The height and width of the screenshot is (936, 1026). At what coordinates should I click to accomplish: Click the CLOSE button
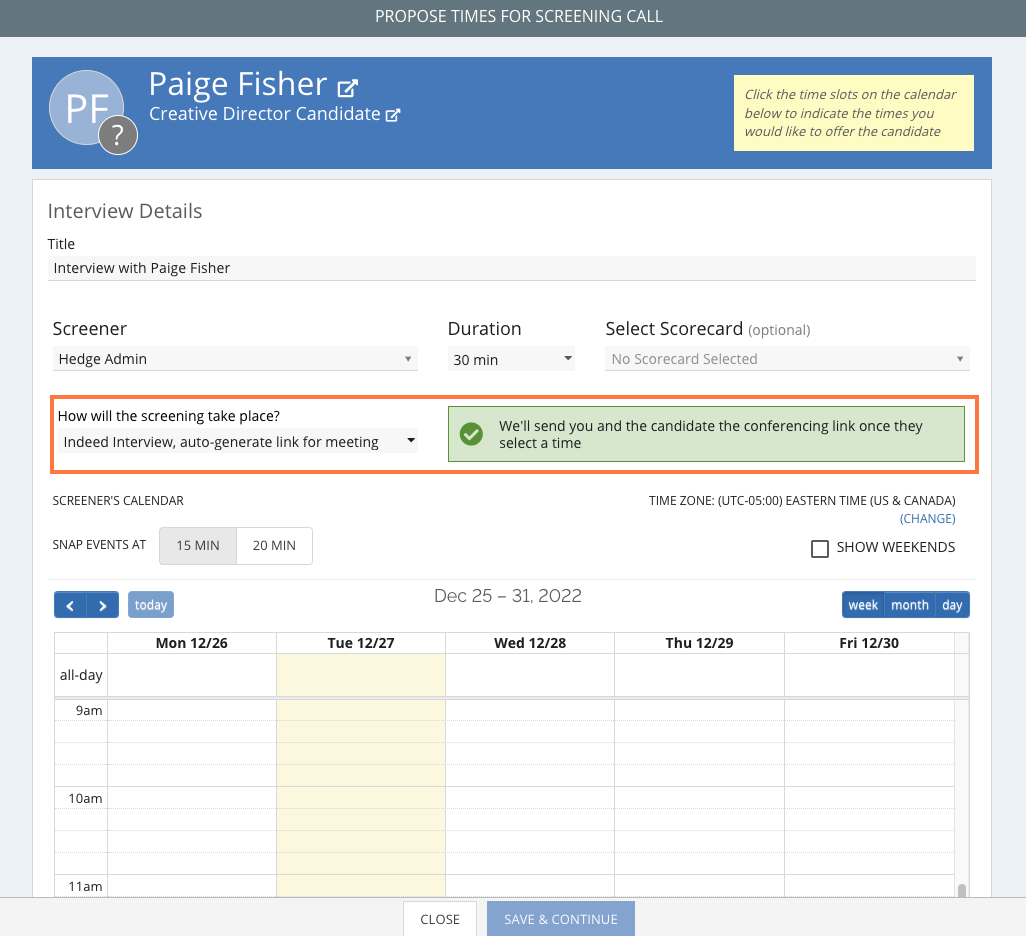(440, 919)
